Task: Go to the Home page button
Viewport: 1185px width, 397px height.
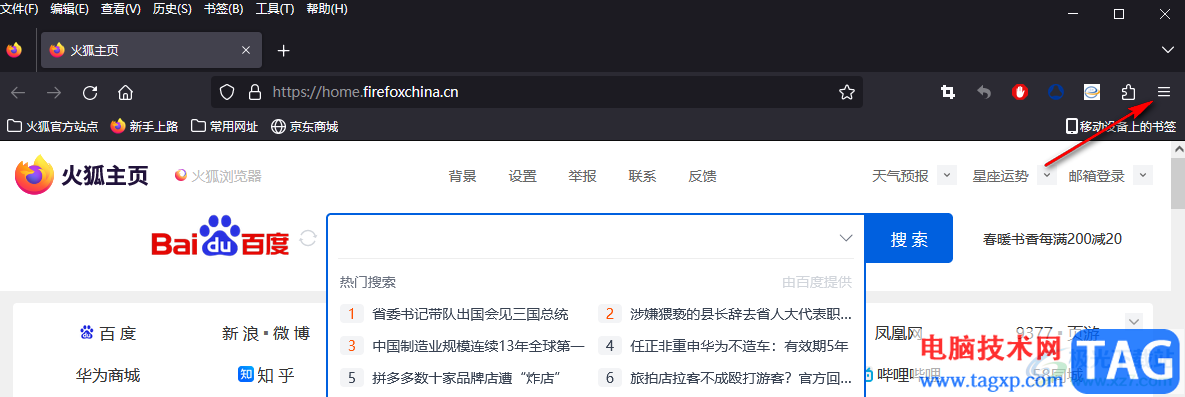Action: point(125,92)
